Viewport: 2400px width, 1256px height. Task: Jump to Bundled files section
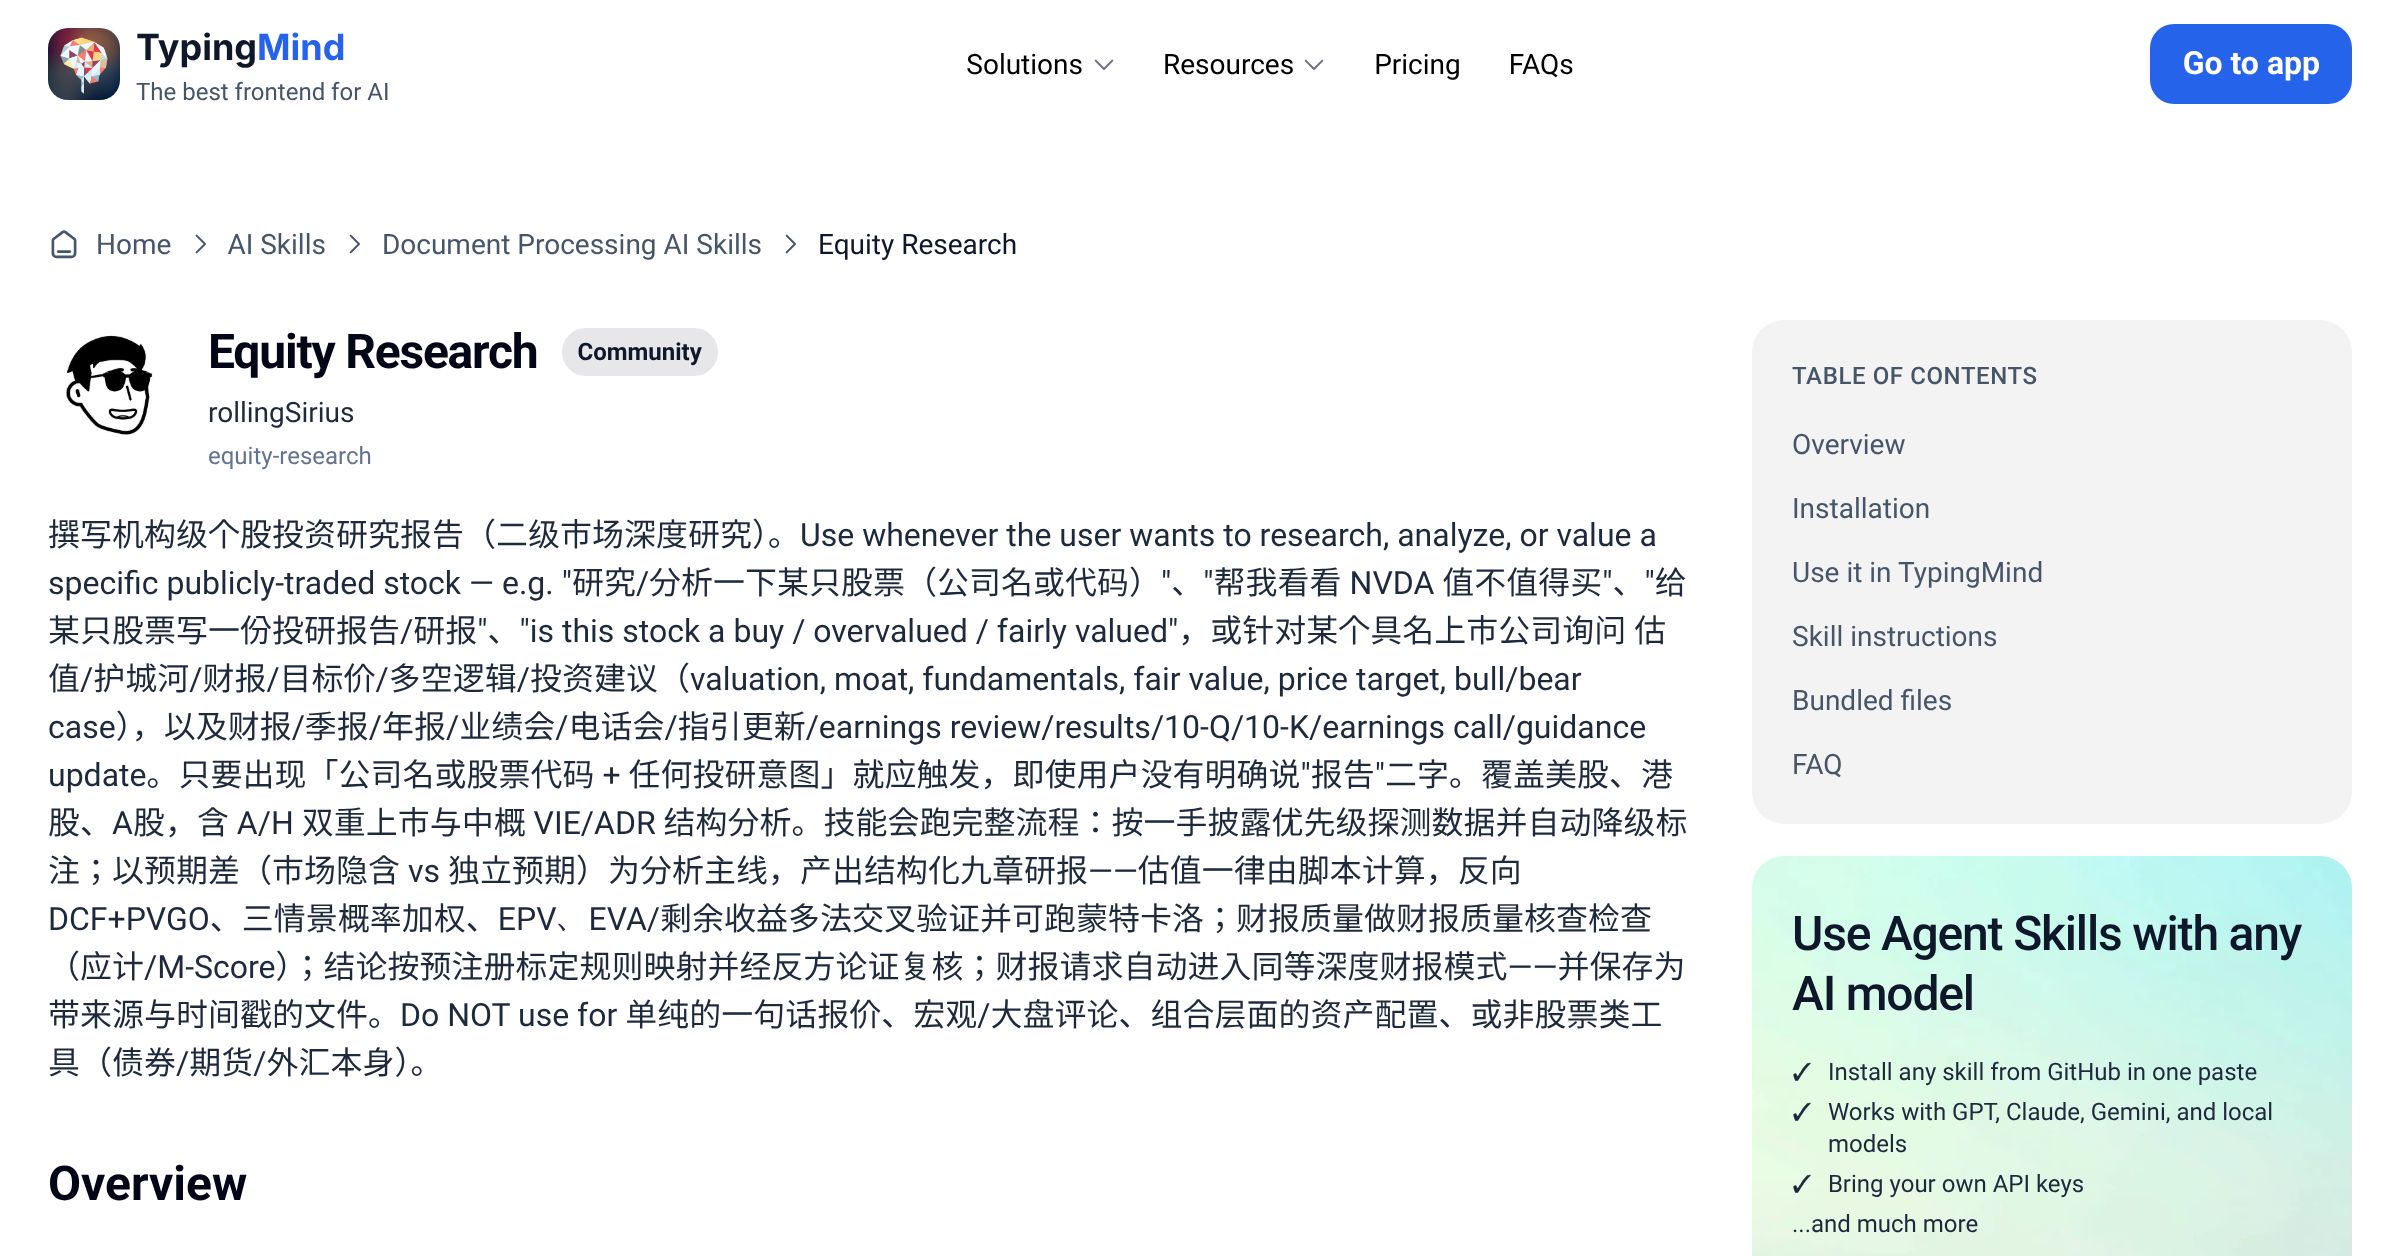tap(1871, 701)
